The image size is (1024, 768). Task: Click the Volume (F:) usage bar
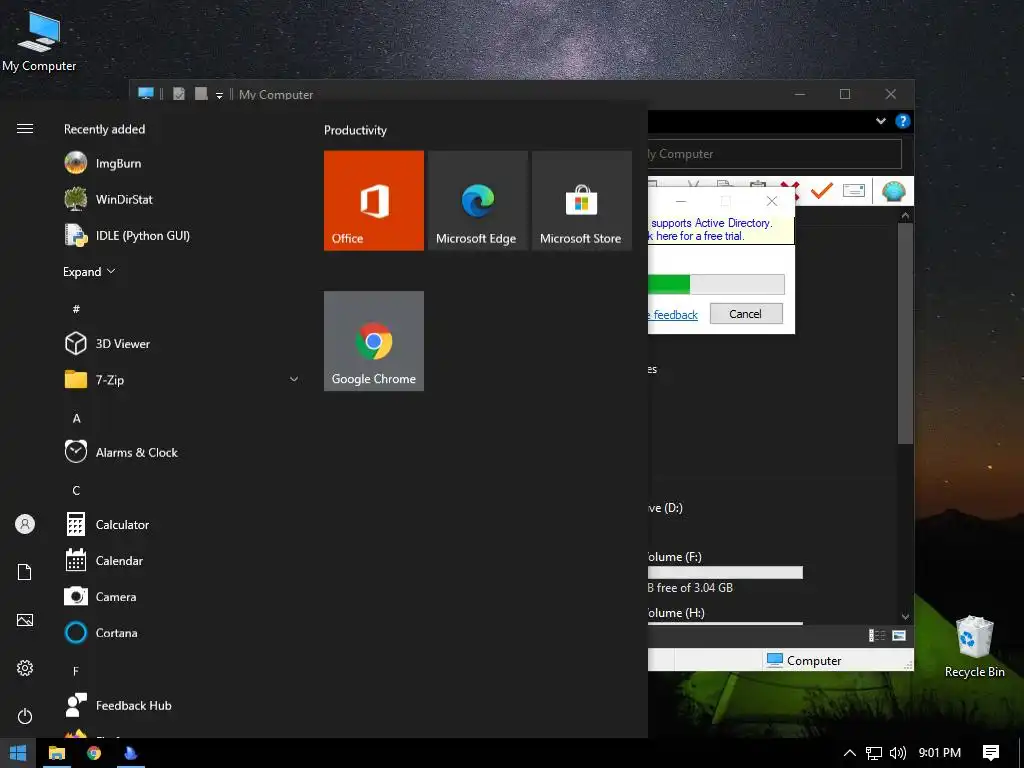coord(725,573)
